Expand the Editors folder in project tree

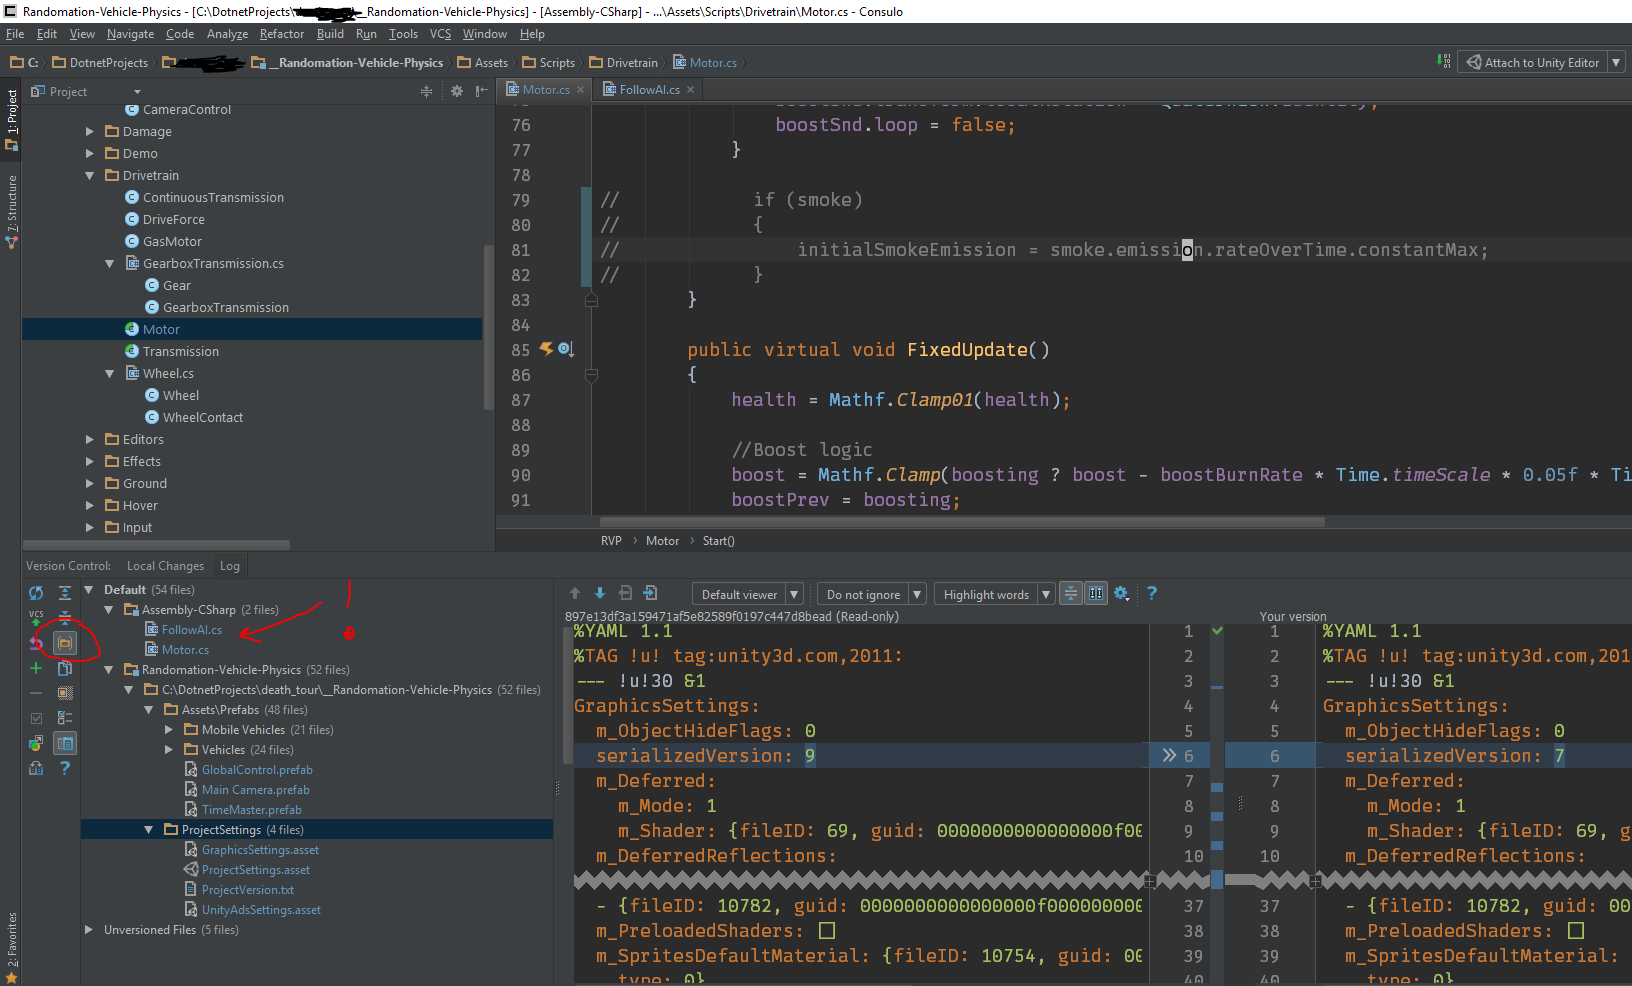(90, 439)
